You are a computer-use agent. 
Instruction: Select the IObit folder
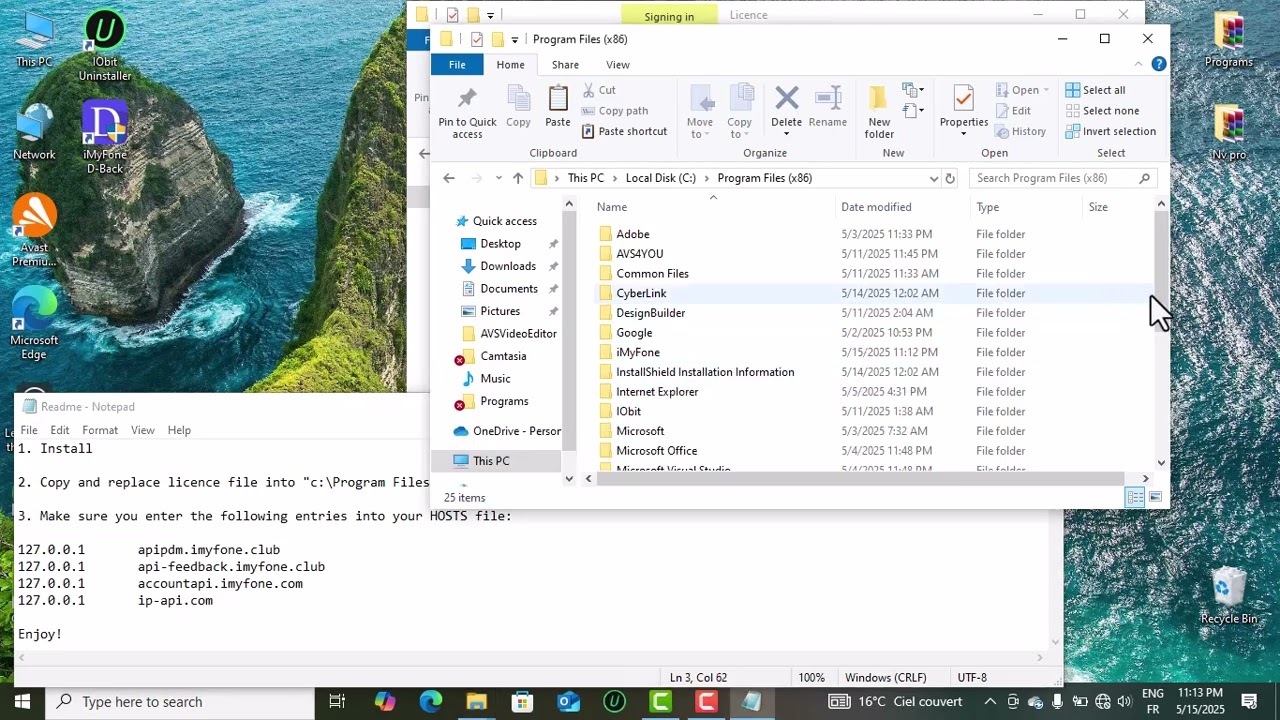628,411
